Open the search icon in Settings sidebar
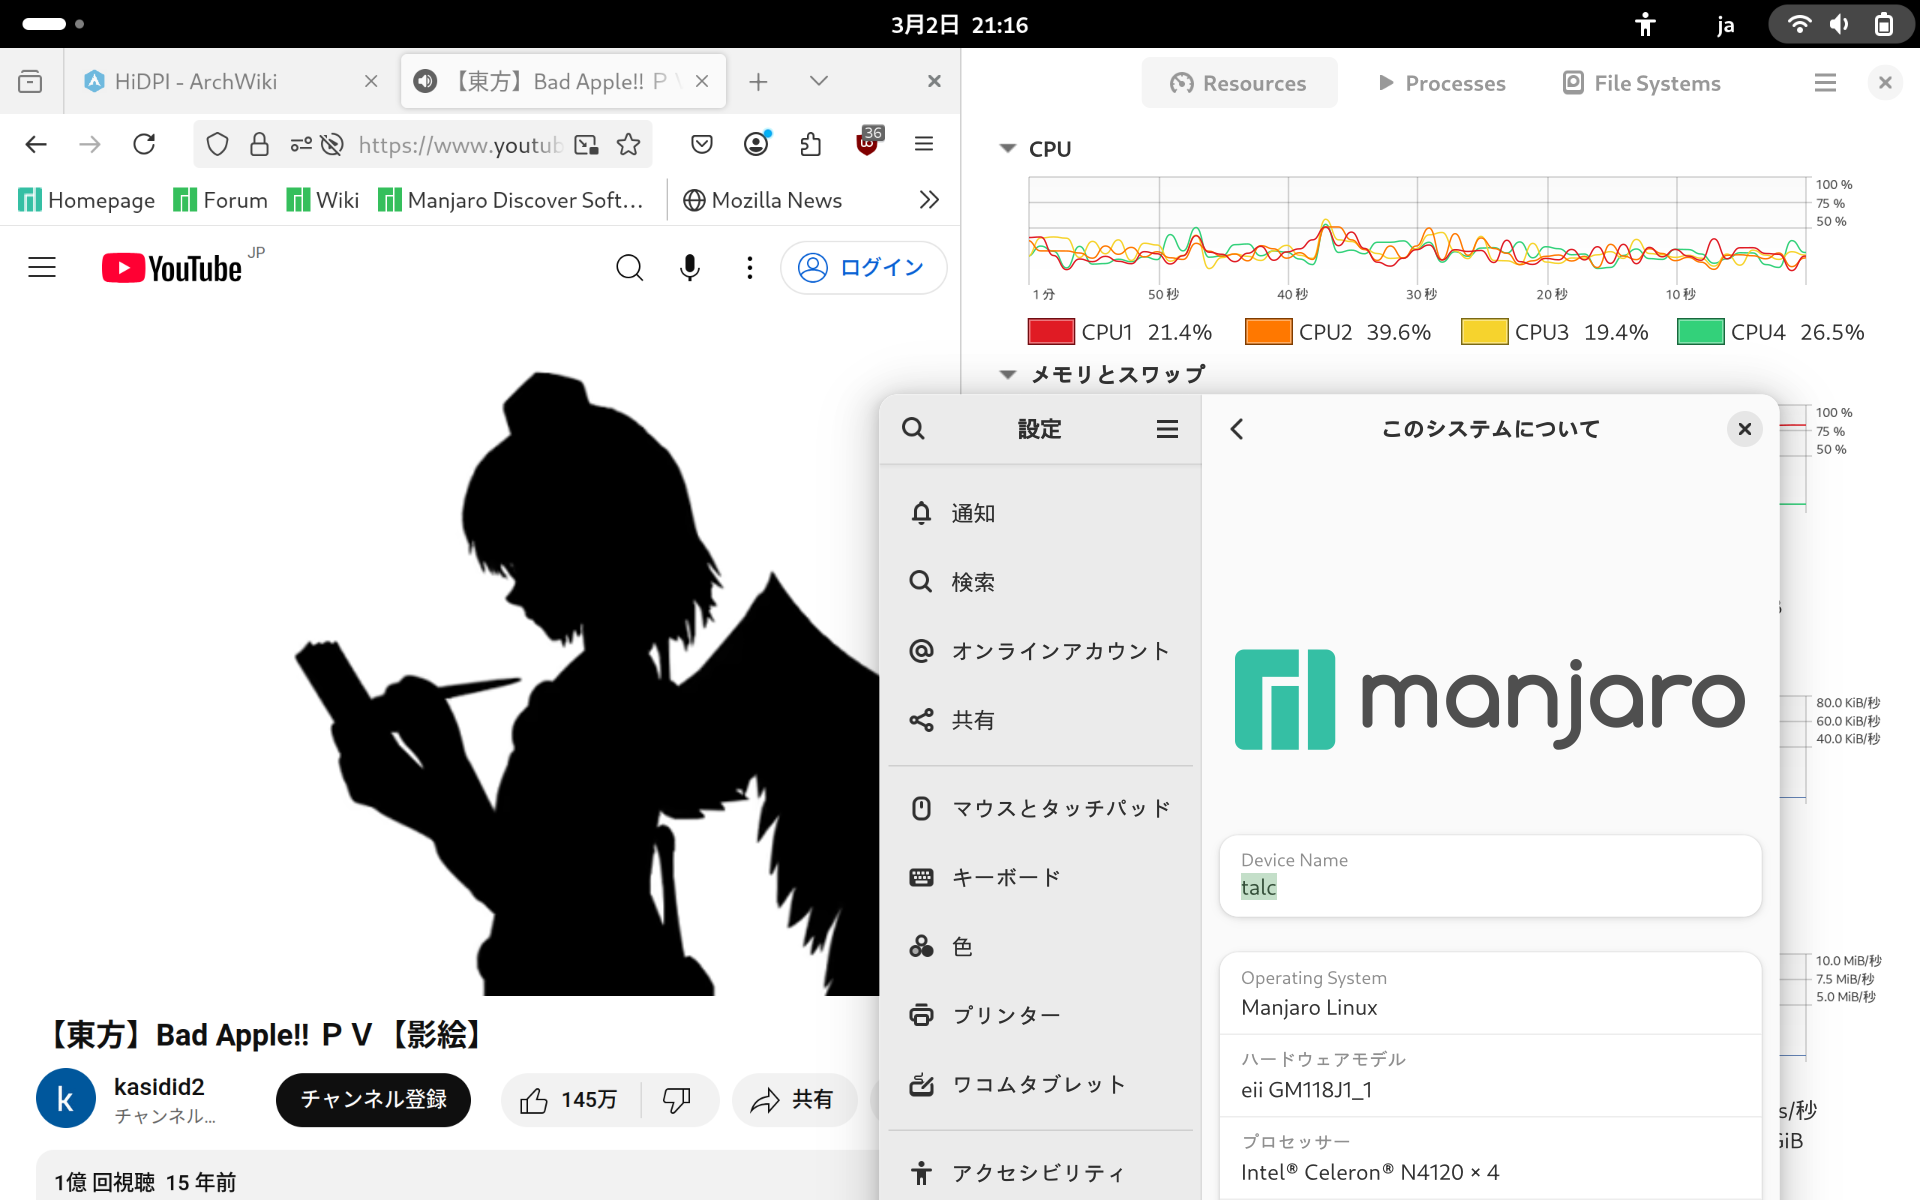 tap(913, 429)
